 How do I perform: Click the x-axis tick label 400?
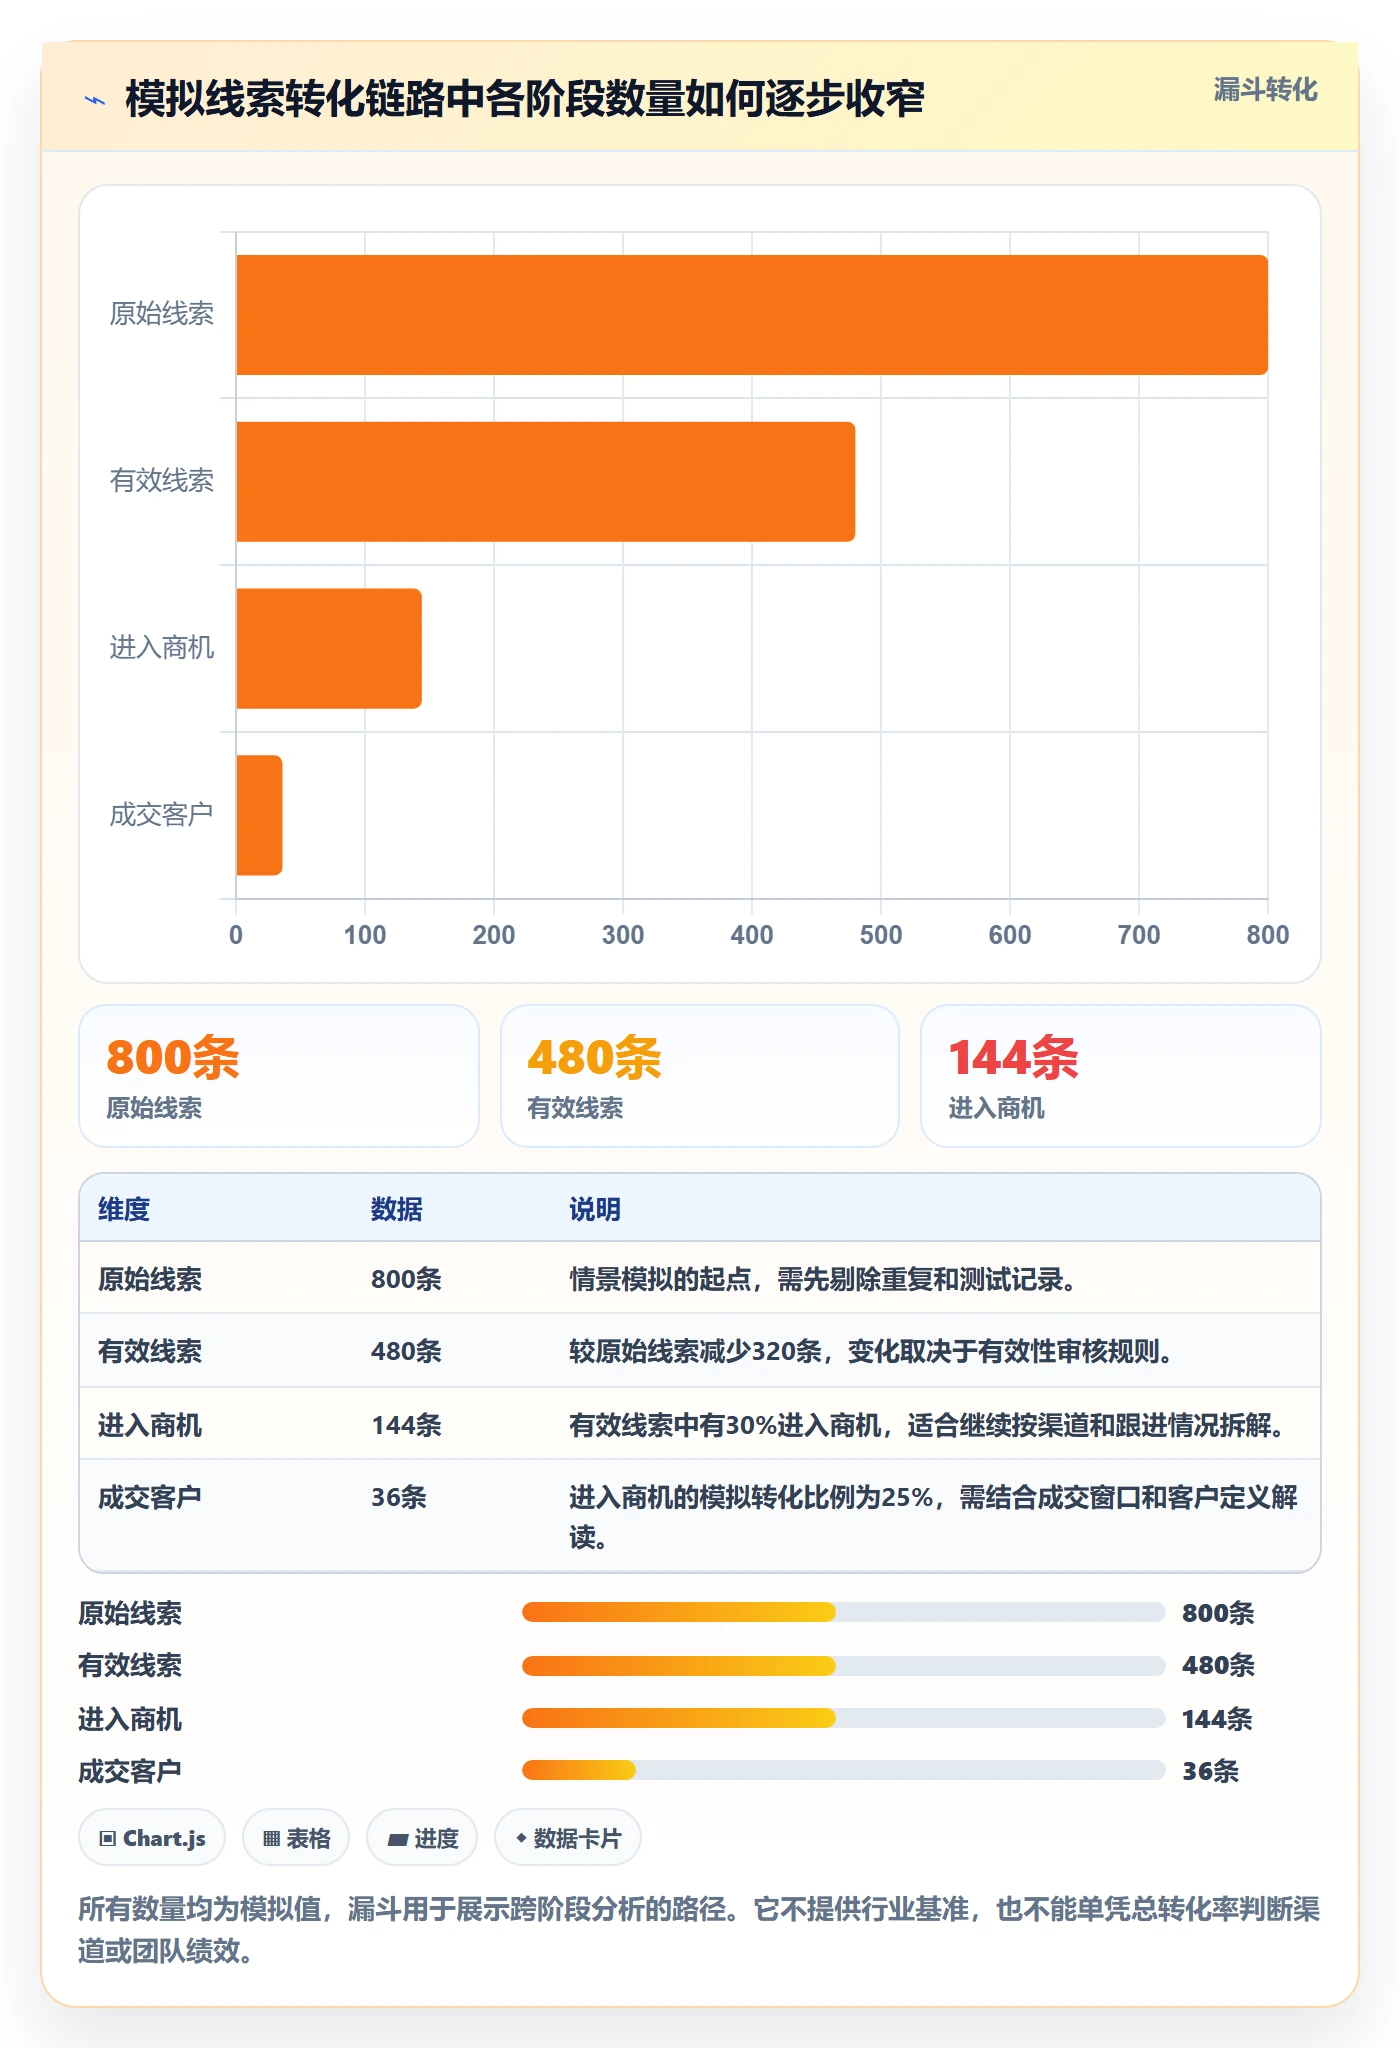pyautogui.click(x=752, y=935)
